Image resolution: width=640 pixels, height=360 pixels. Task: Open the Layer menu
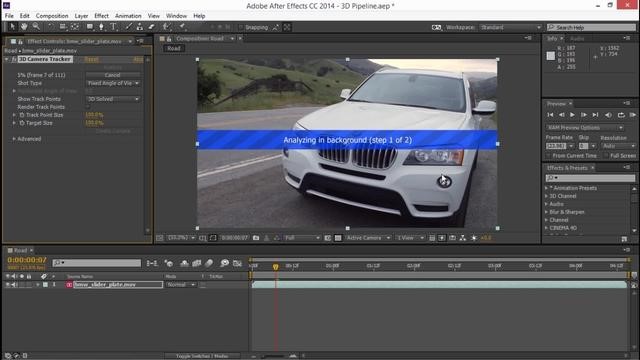[x=81, y=16]
